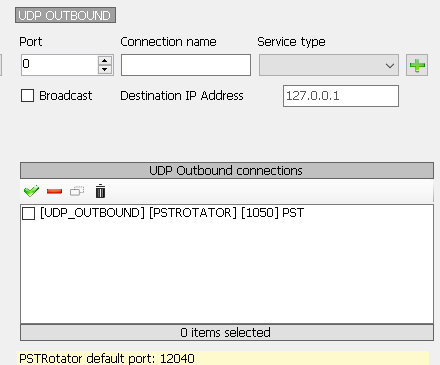Click the red minus deselect icon
This screenshot has height=365, width=440.
54,191
